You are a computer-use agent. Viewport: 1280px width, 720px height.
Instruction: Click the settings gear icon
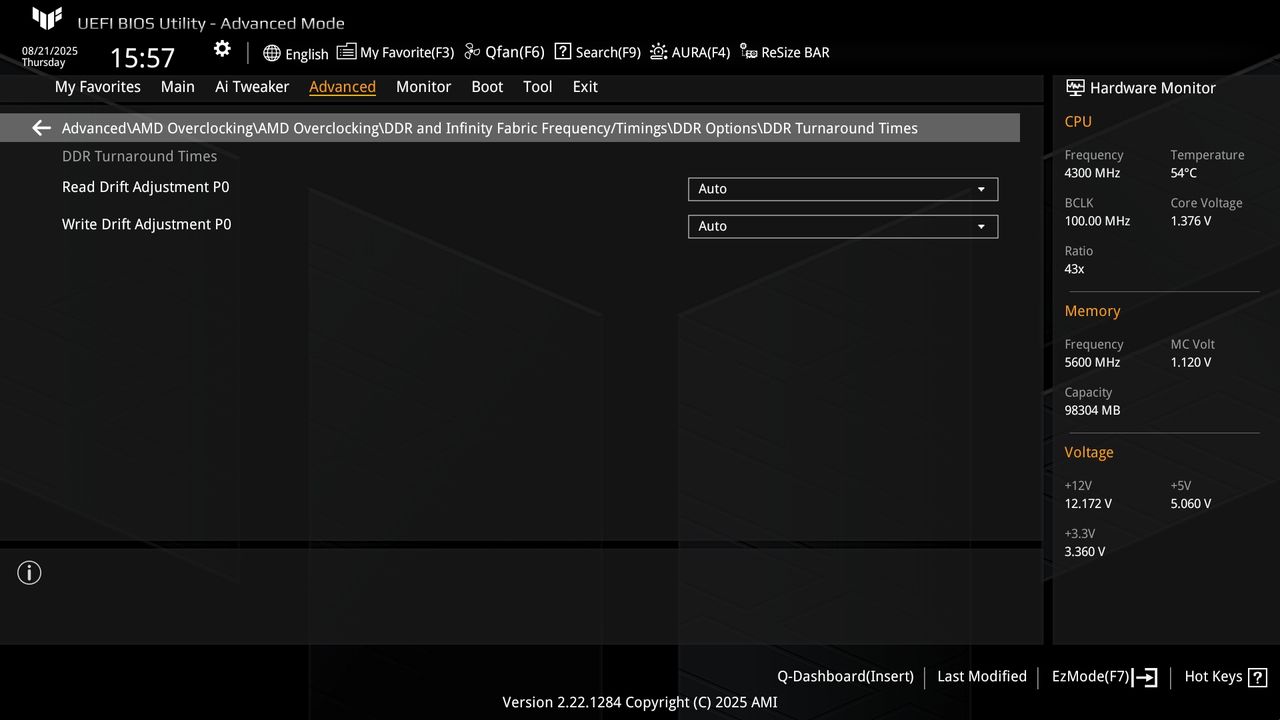(221, 47)
